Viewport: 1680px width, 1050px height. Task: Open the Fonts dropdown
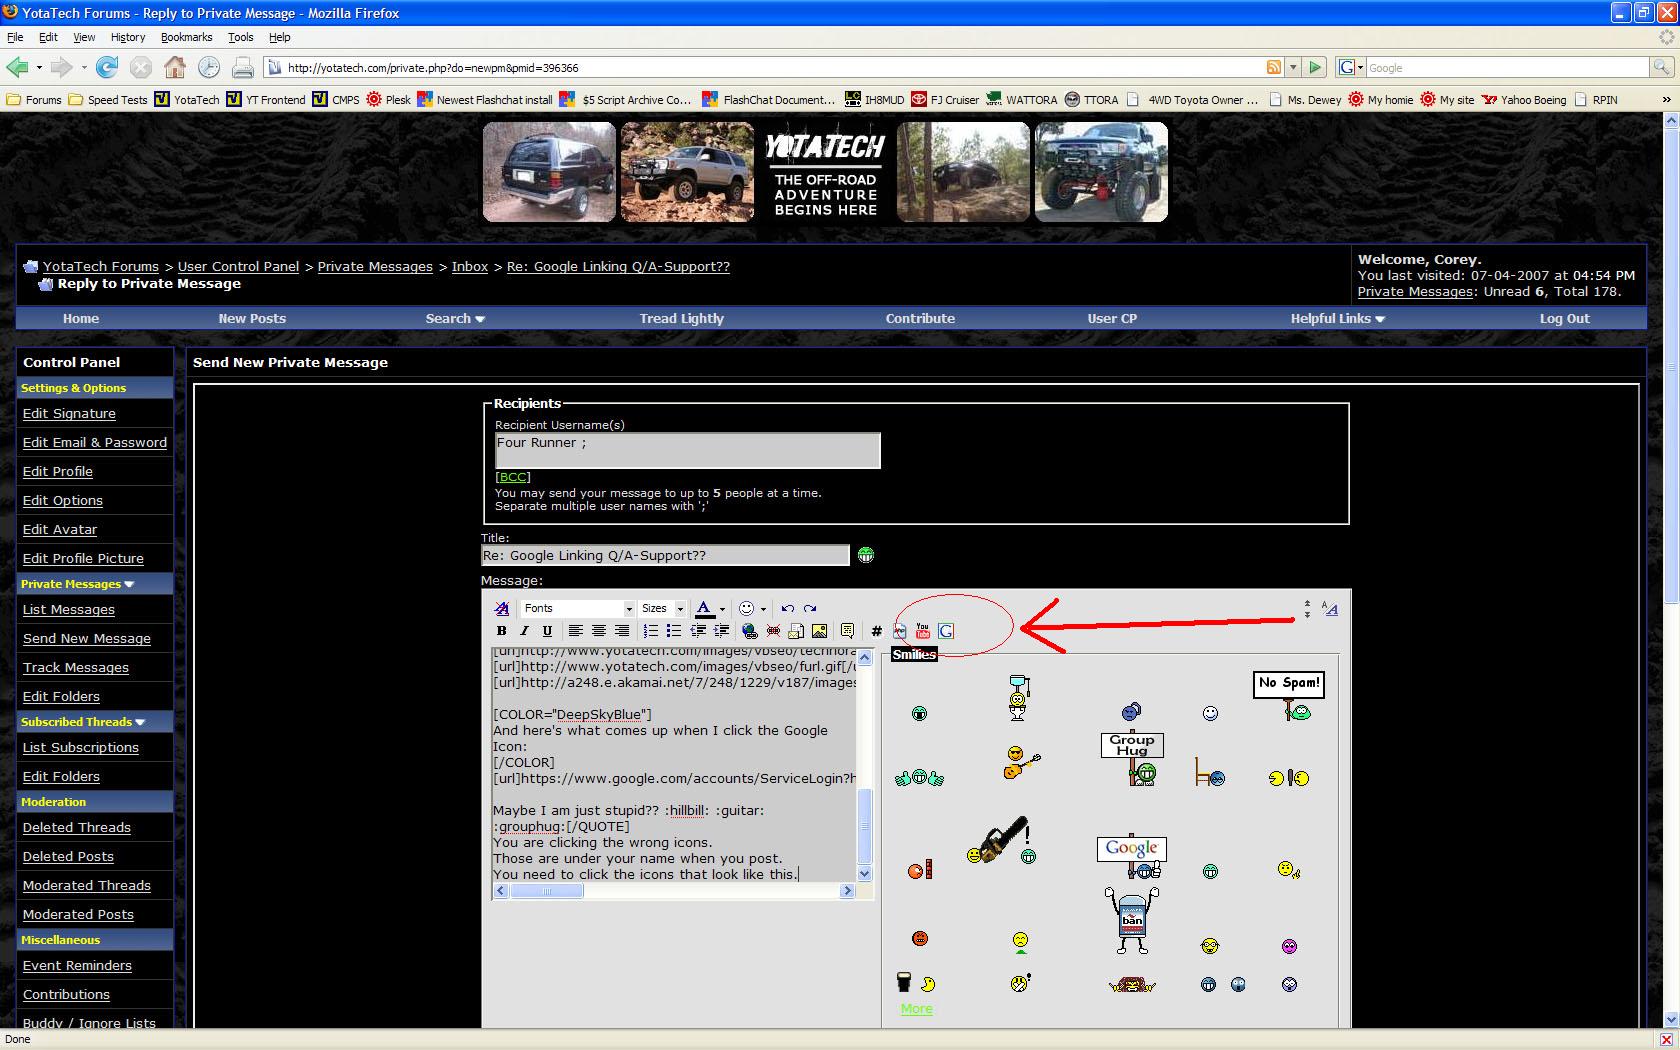point(578,608)
